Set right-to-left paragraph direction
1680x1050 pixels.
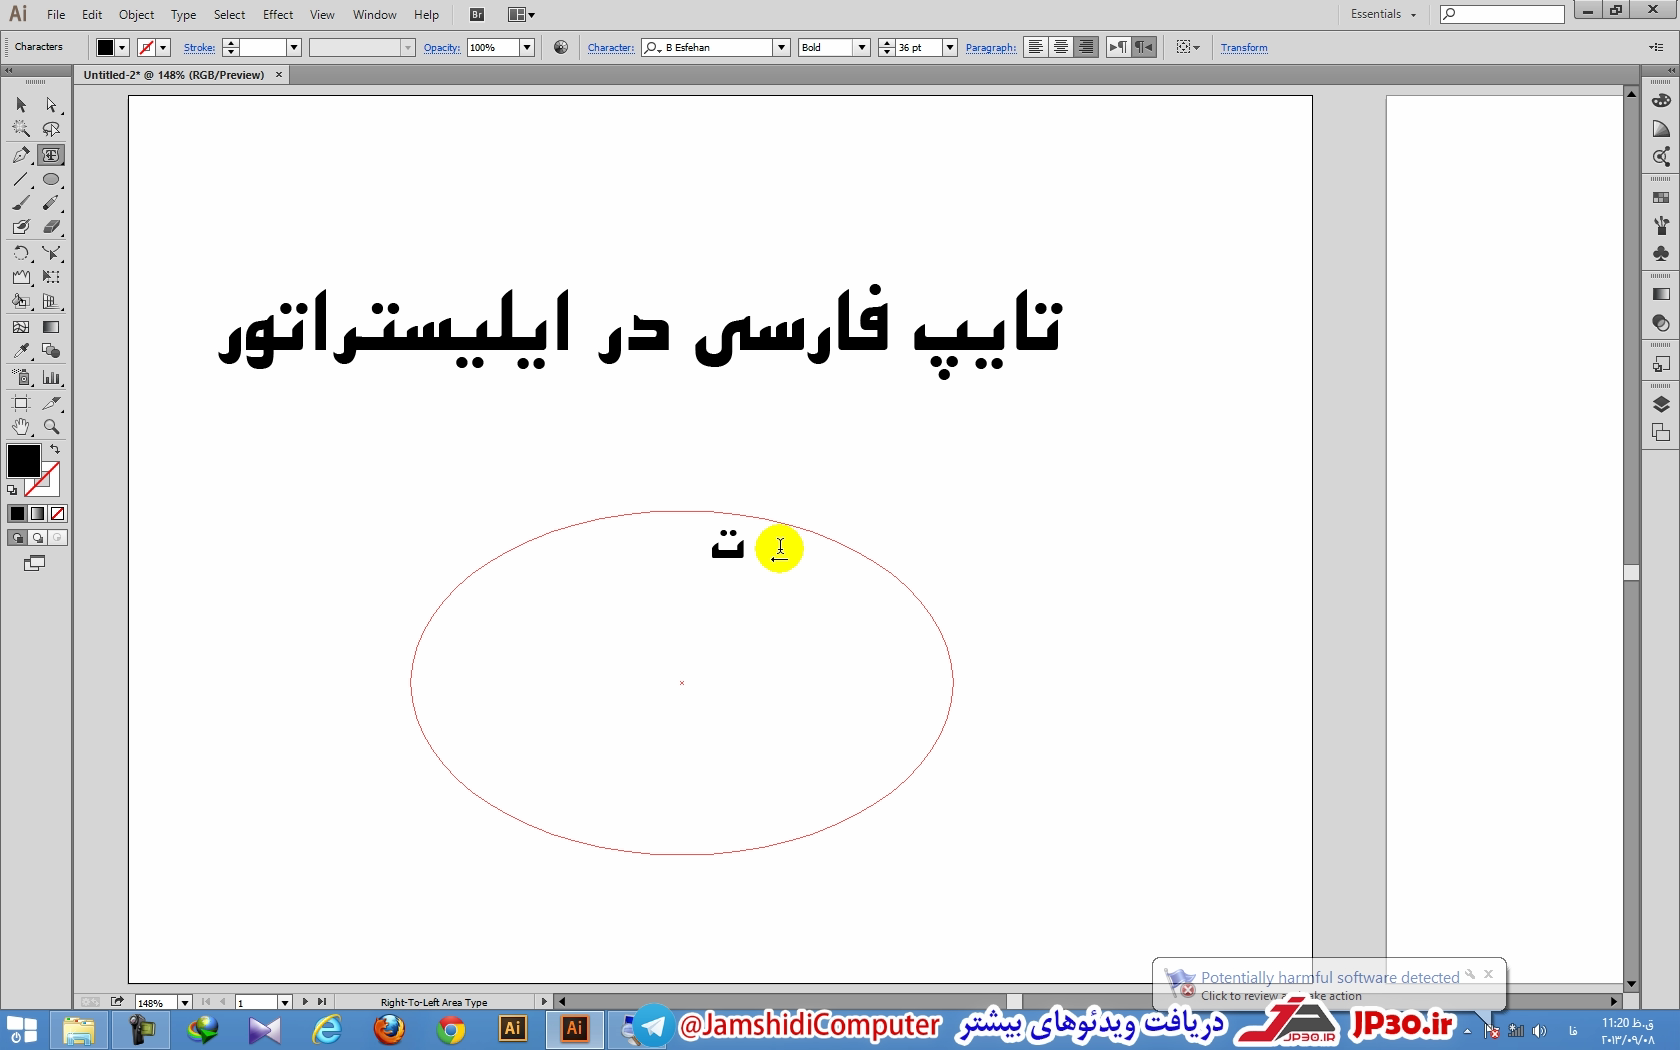(x=1144, y=47)
